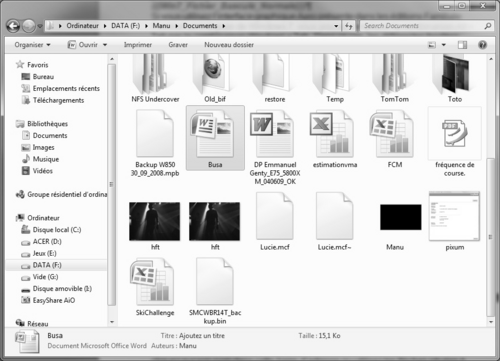
Task: Toggle the preview pane icon
Action: pyautogui.click(x=462, y=45)
